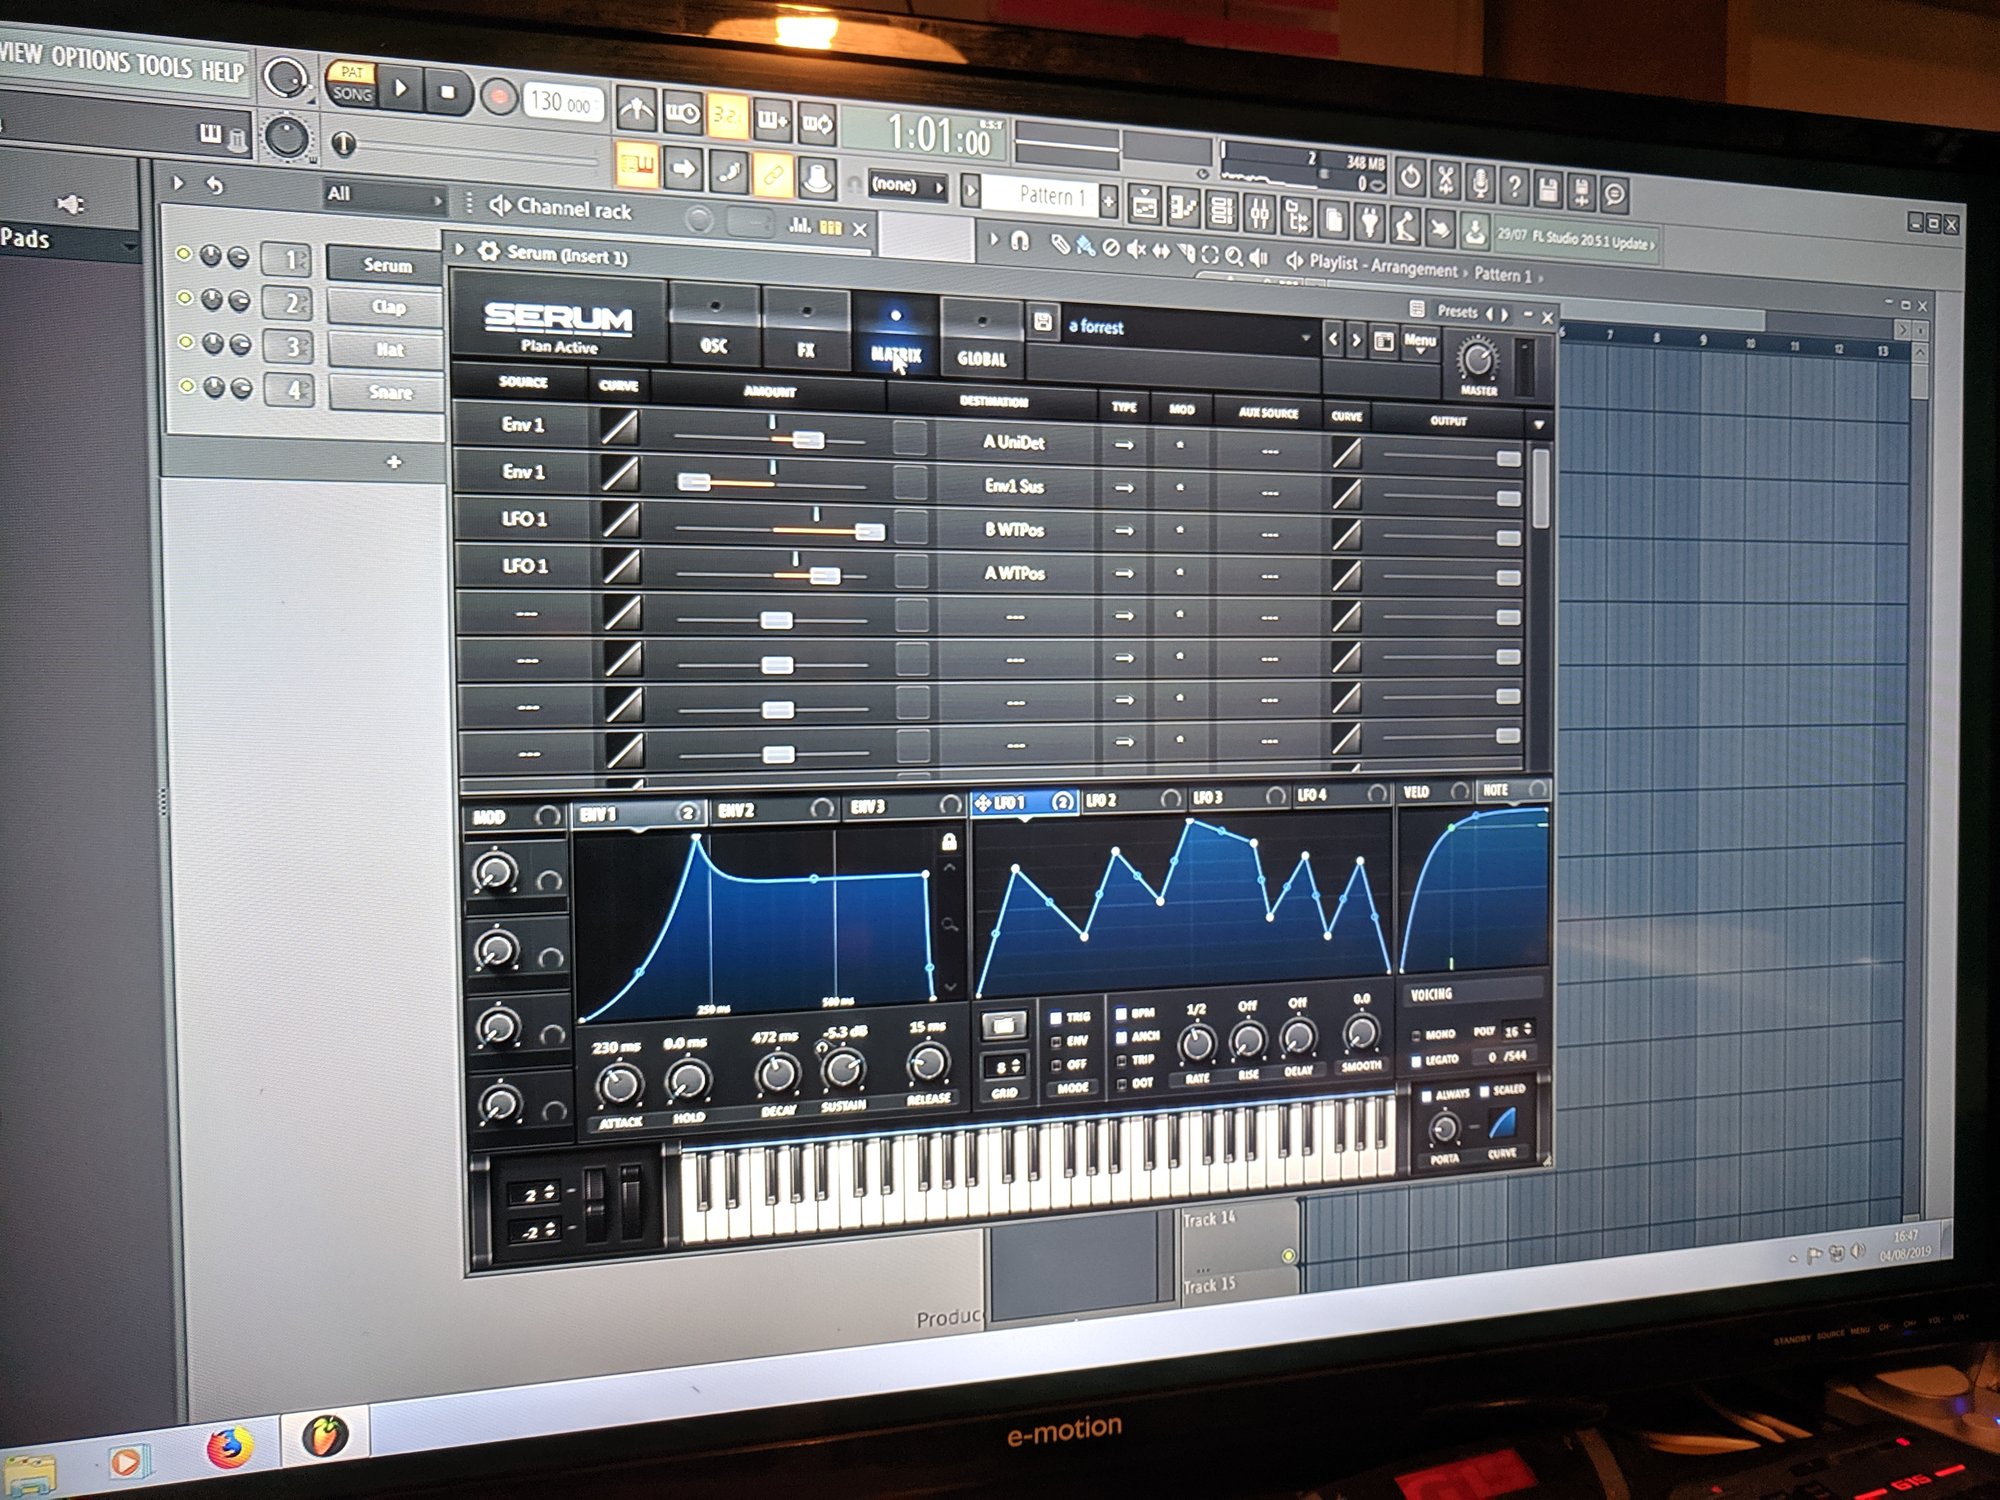Launch FL Studio from the Windows taskbar
This screenshot has width=2000, height=1500.
[325, 1435]
